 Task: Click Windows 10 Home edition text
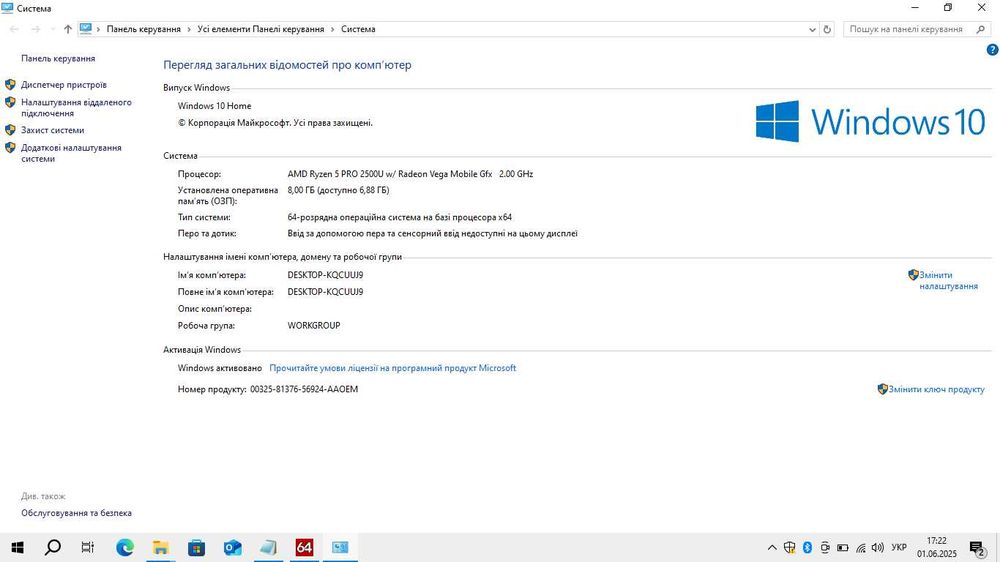(214, 106)
